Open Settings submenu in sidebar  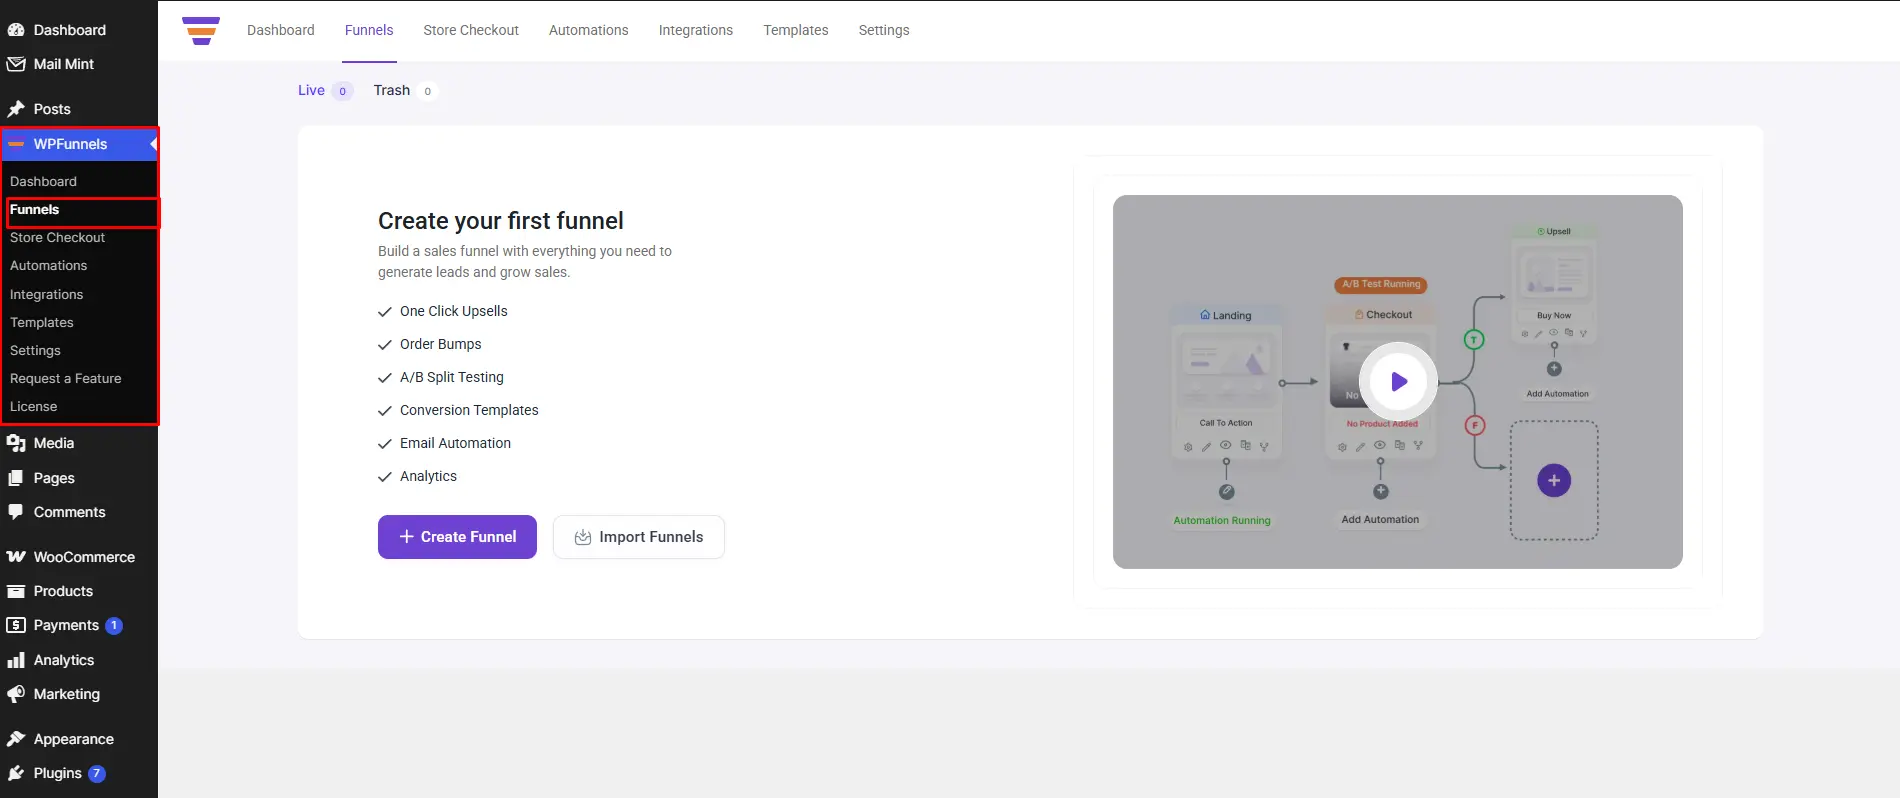coord(35,350)
